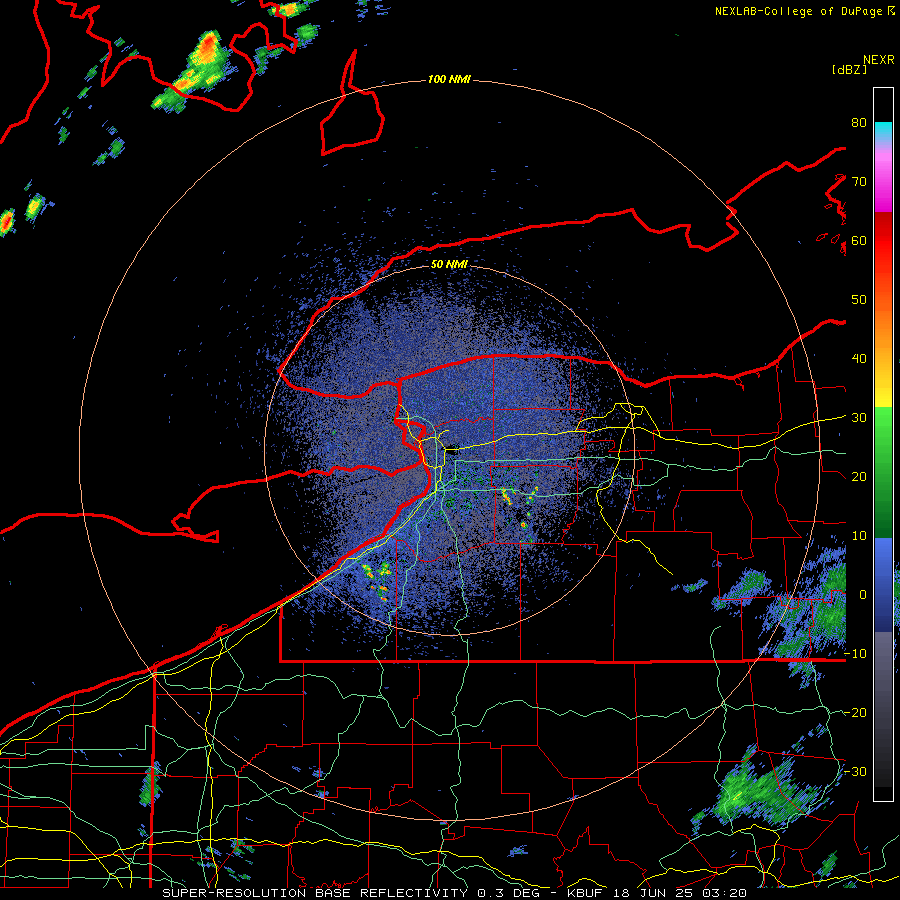Click the 50 NMI range ring label

click(449, 265)
